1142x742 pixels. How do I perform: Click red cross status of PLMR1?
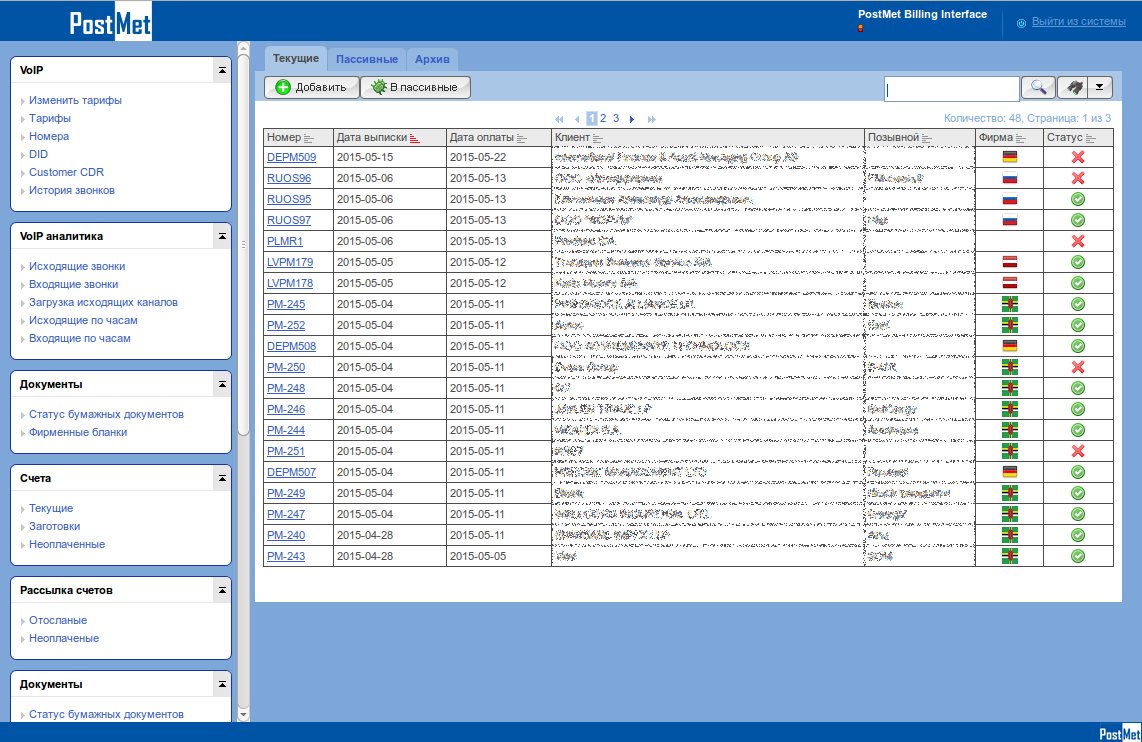pos(1078,241)
